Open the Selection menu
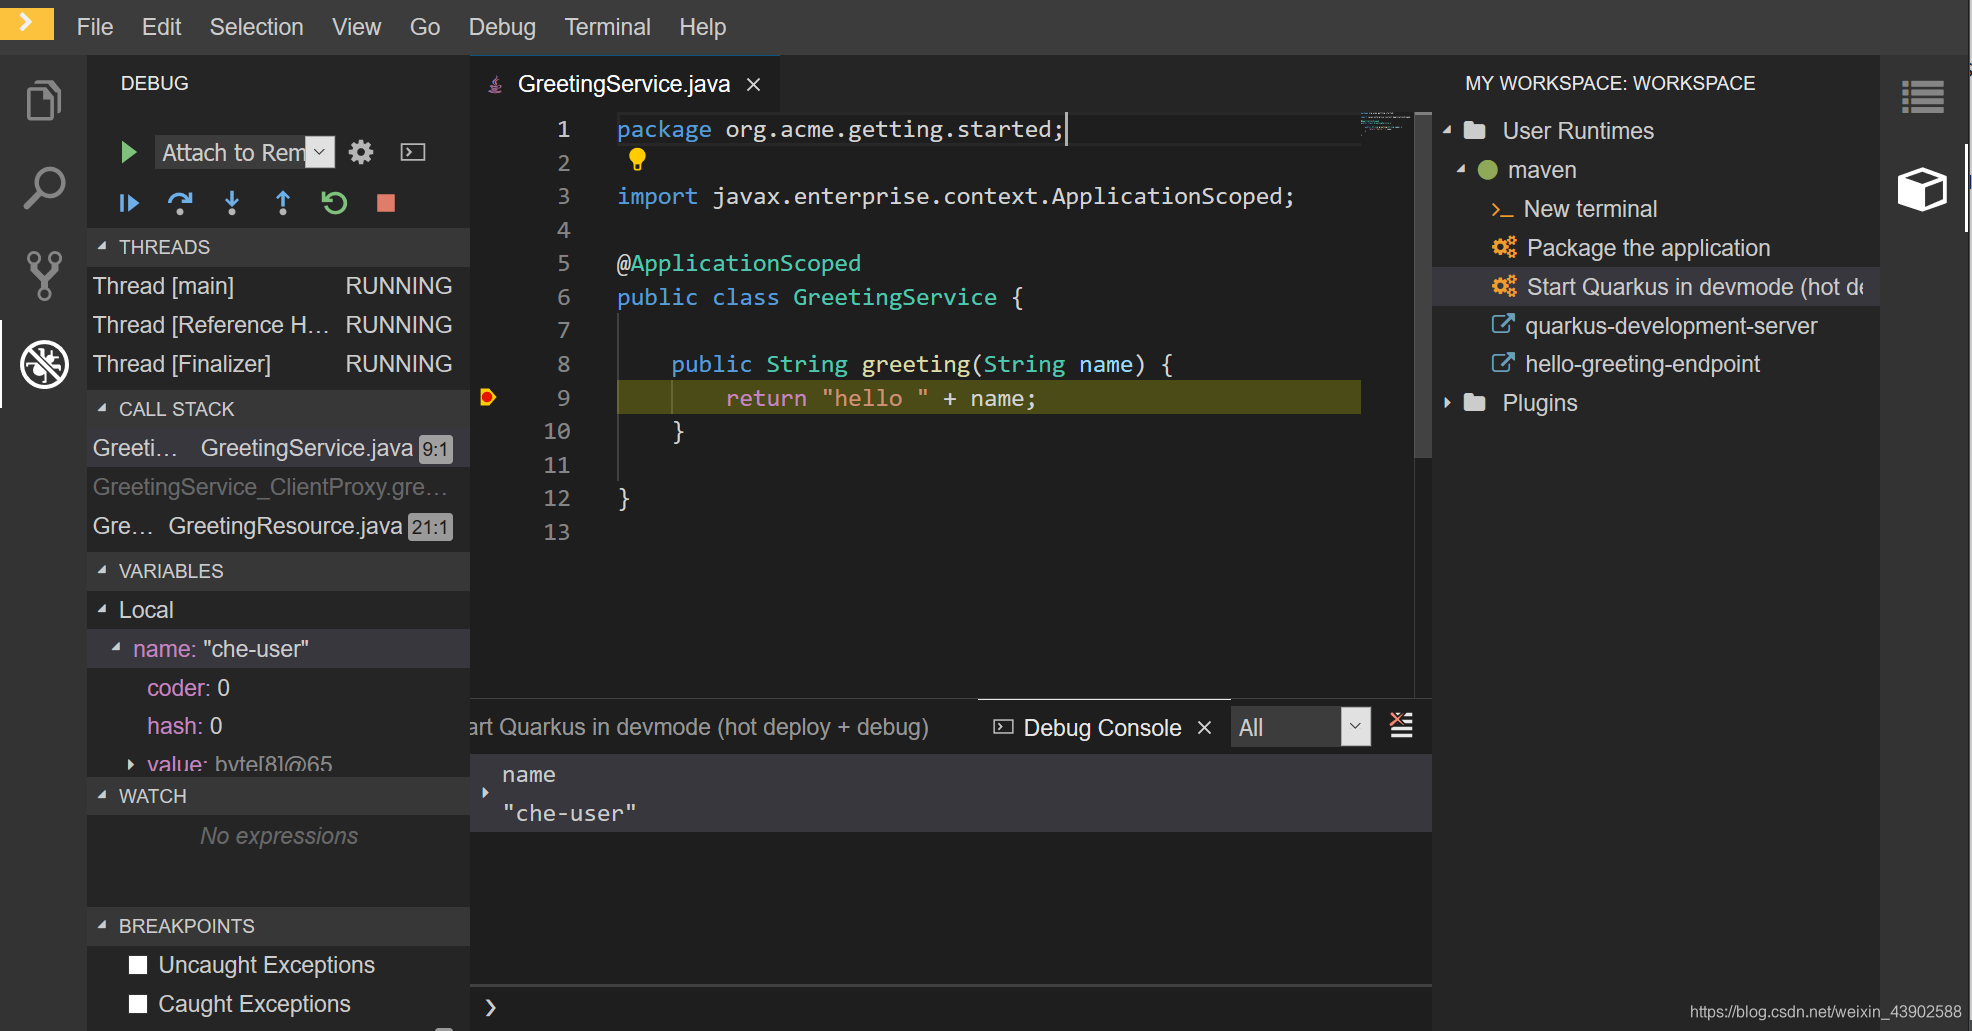Screen dimensions: 1972x1031 click(256, 27)
